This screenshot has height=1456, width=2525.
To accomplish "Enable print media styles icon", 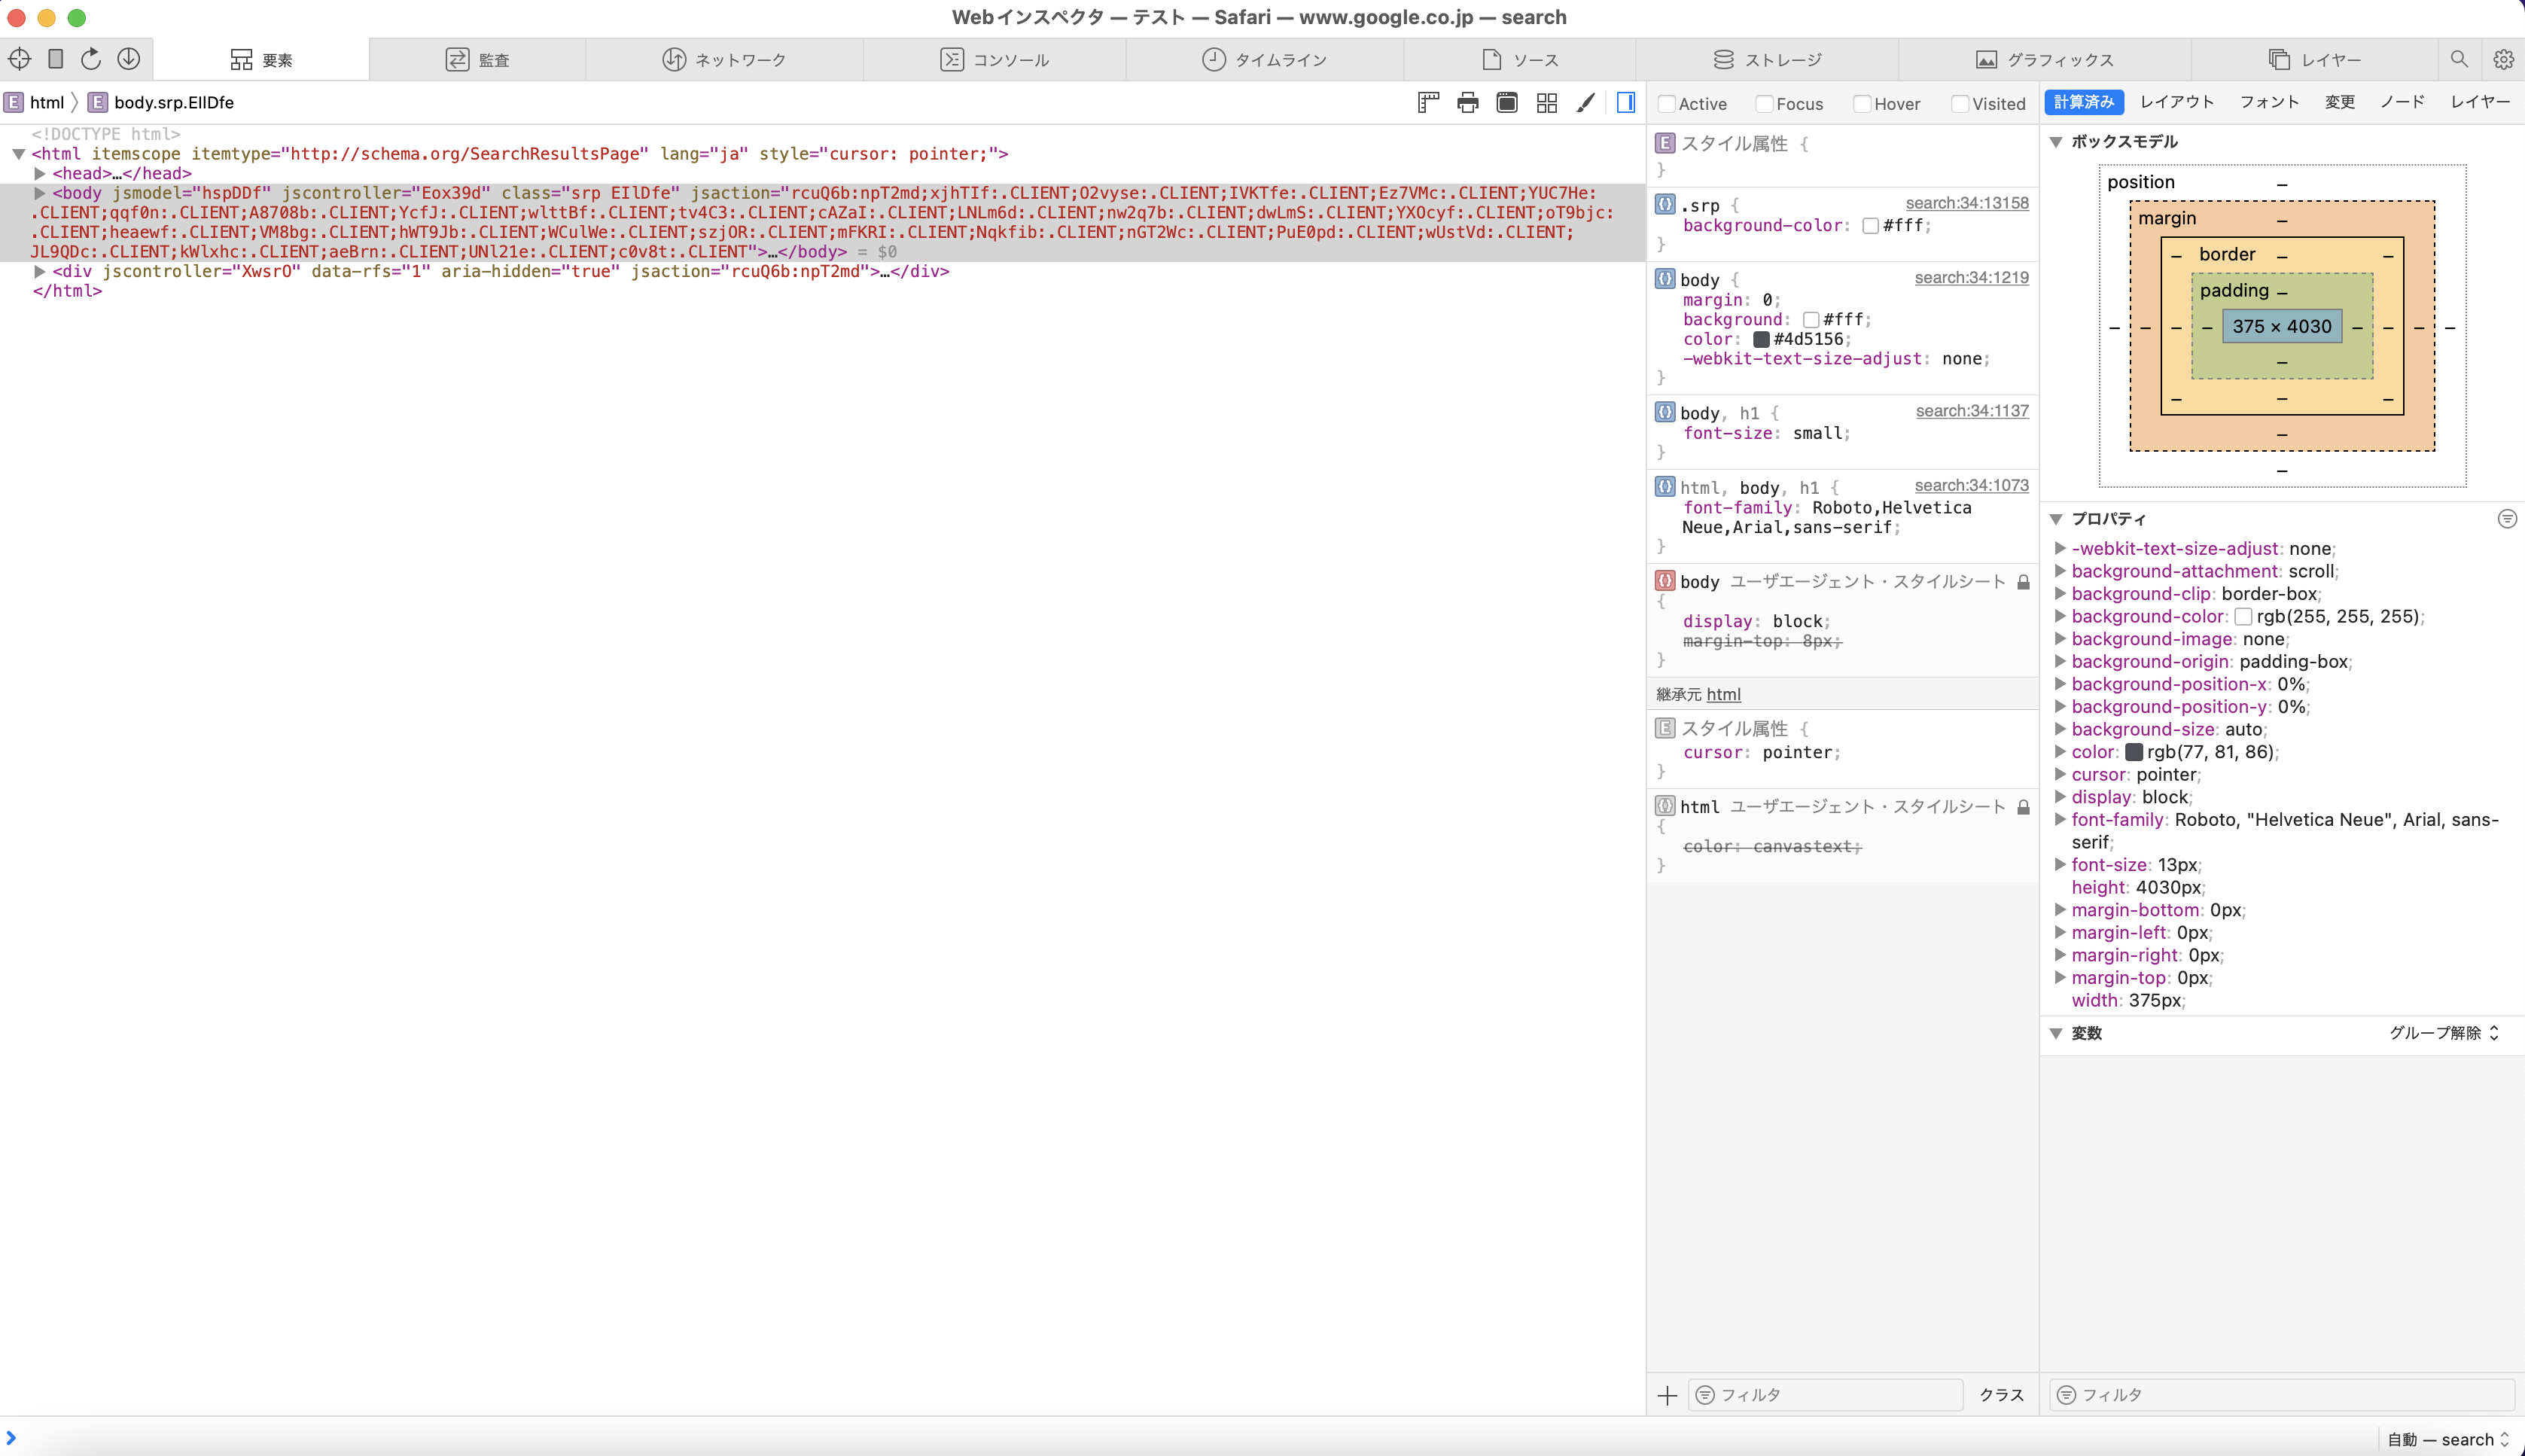I will [1467, 103].
